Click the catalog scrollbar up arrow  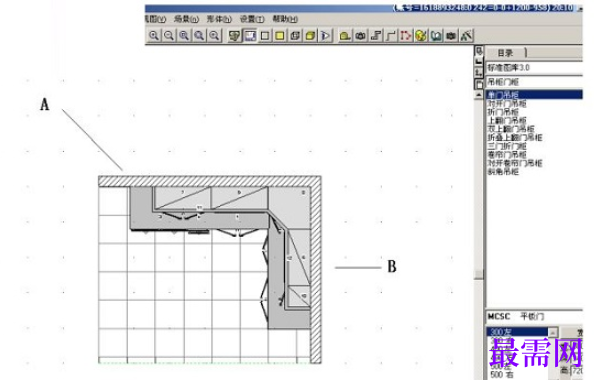(478, 95)
